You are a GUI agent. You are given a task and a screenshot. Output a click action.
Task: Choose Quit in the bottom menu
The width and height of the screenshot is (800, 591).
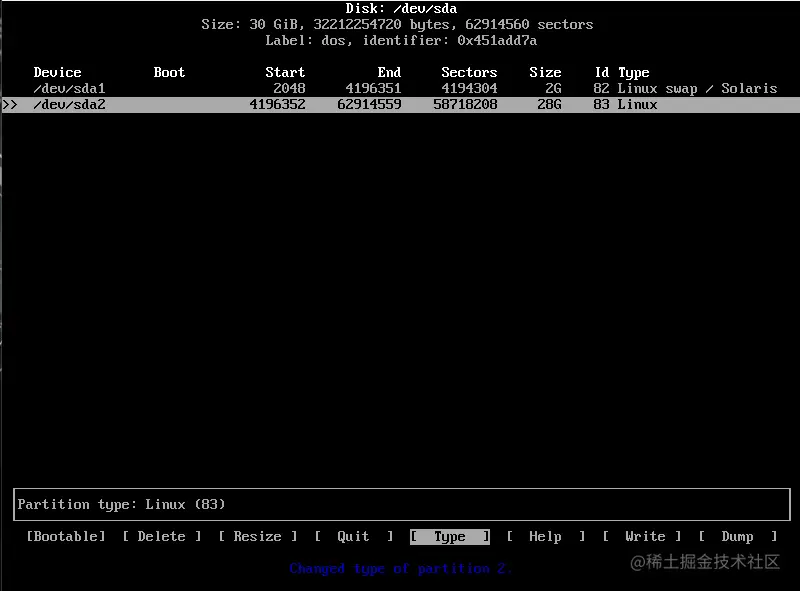(354, 536)
